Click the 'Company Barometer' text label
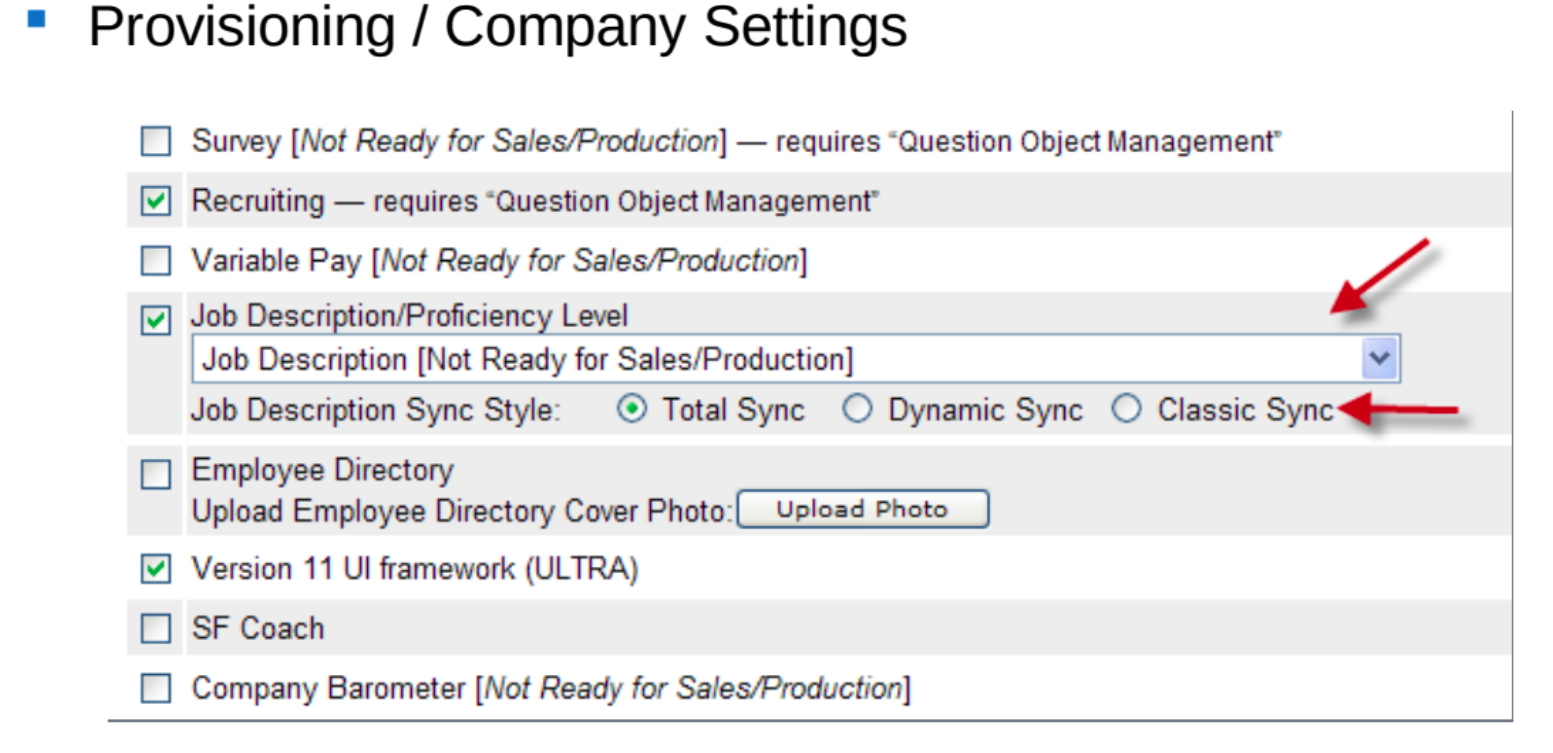 click(x=329, y=689)
